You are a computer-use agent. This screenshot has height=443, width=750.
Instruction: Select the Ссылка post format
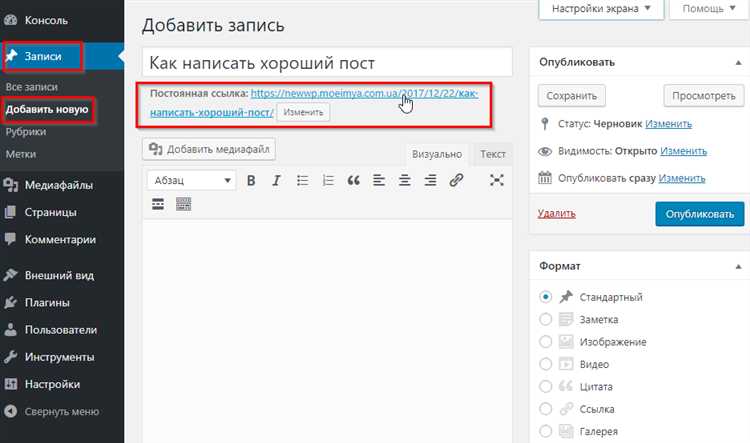click(545, 409)
